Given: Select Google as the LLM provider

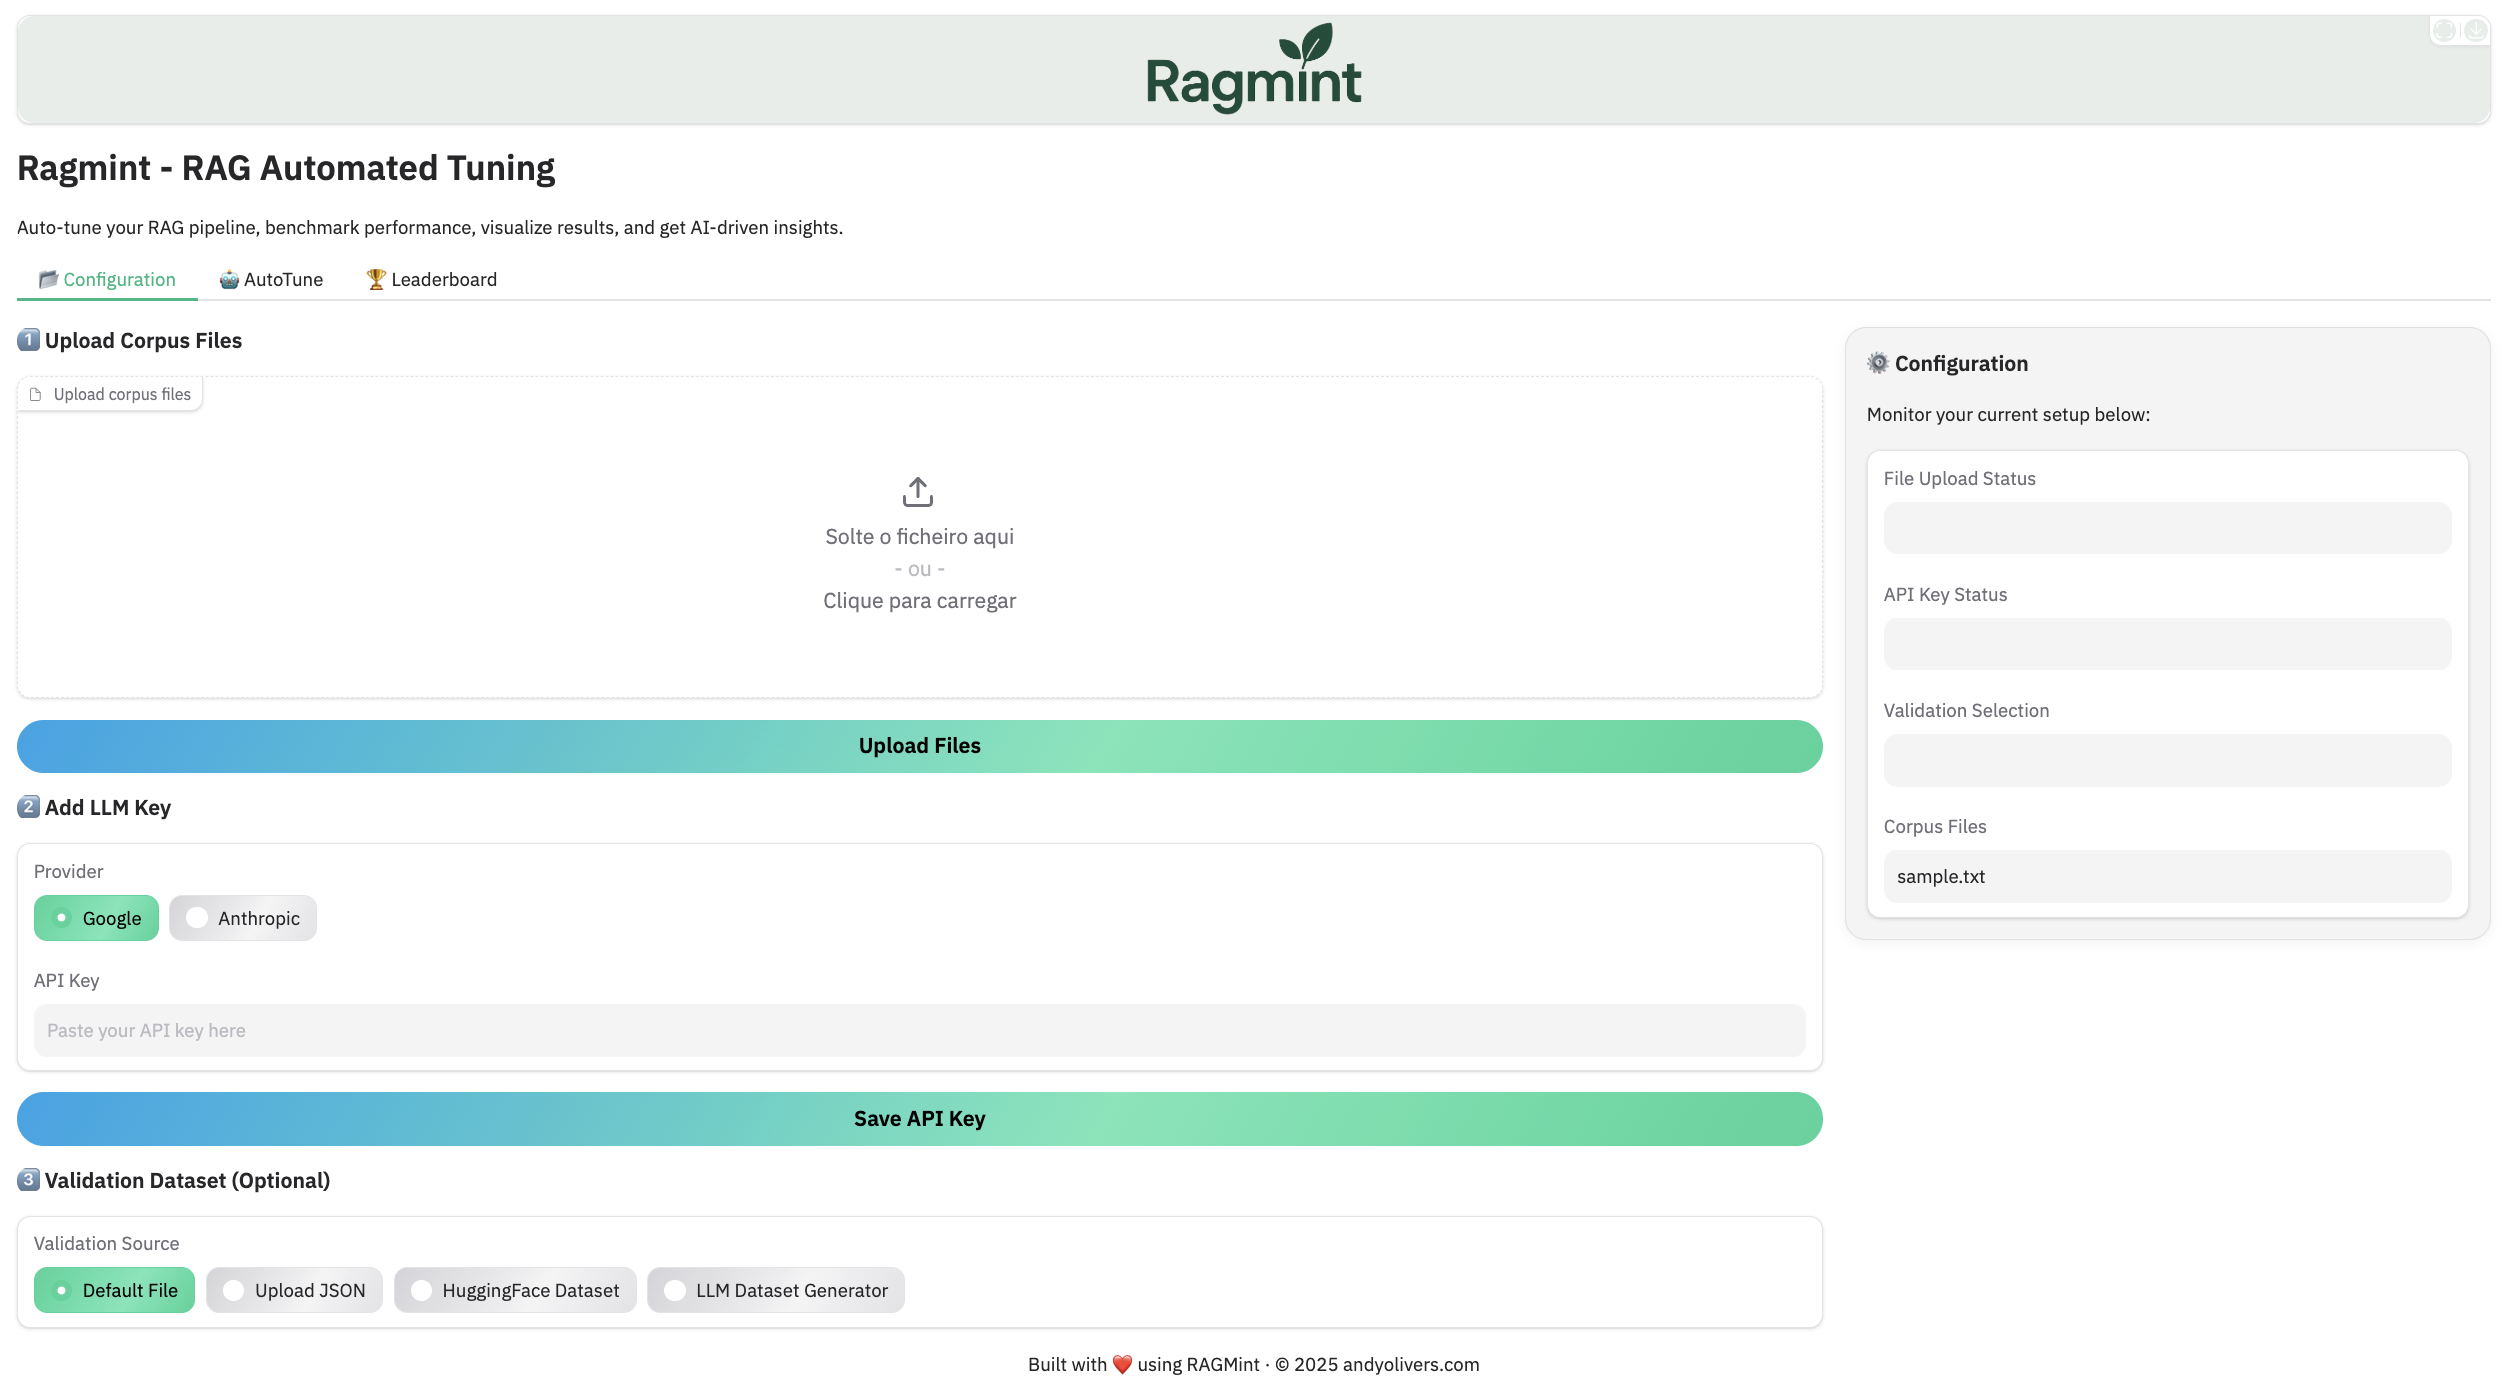Looking at the screenshot, I should (x=96, y=918).
